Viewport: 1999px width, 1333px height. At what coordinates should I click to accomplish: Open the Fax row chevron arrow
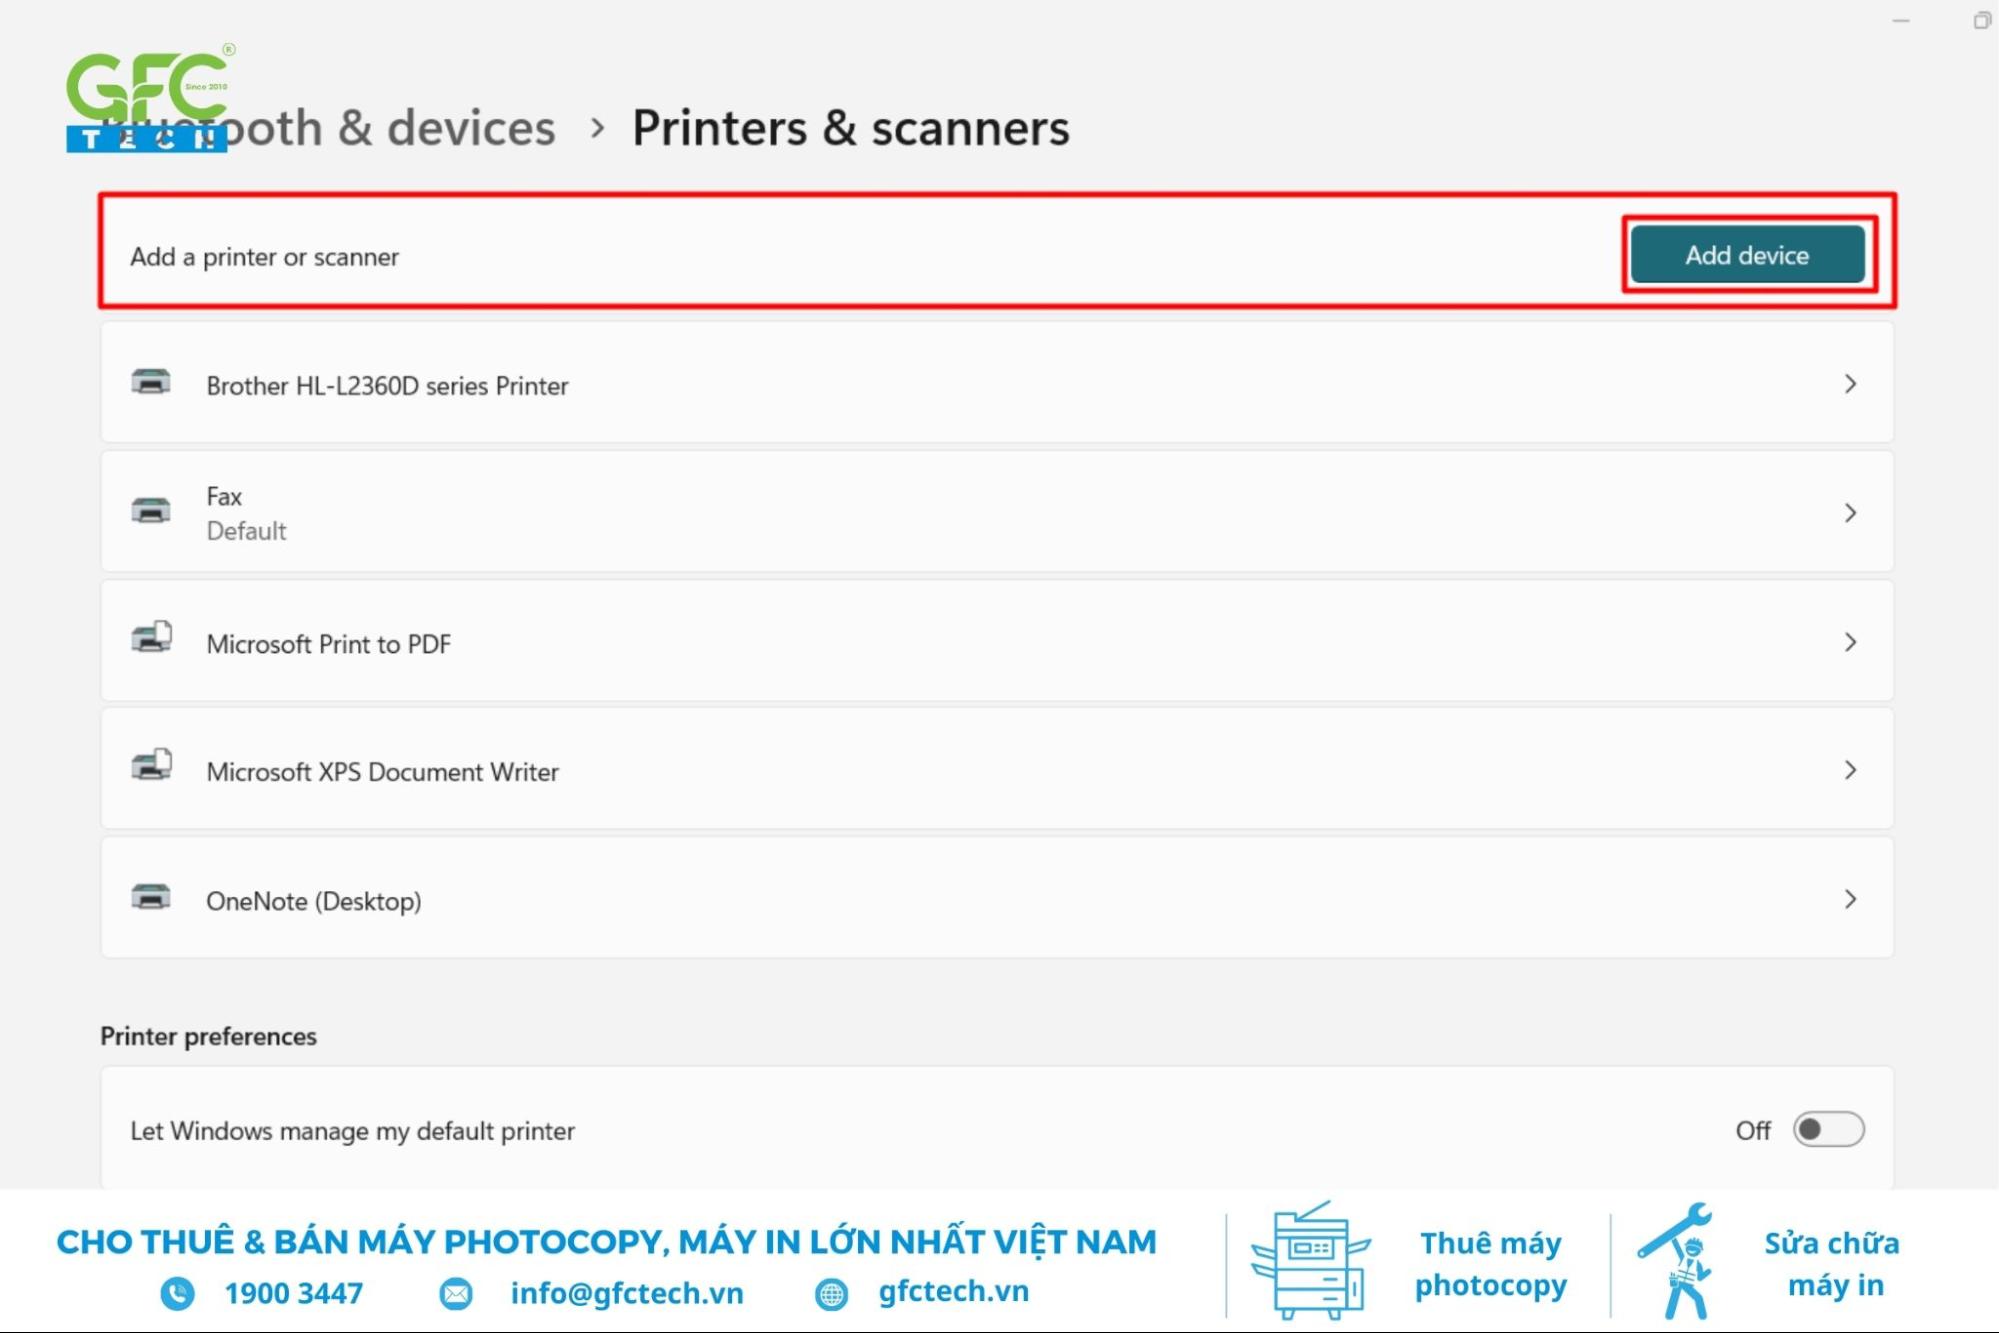click(x=1850, y=513)
